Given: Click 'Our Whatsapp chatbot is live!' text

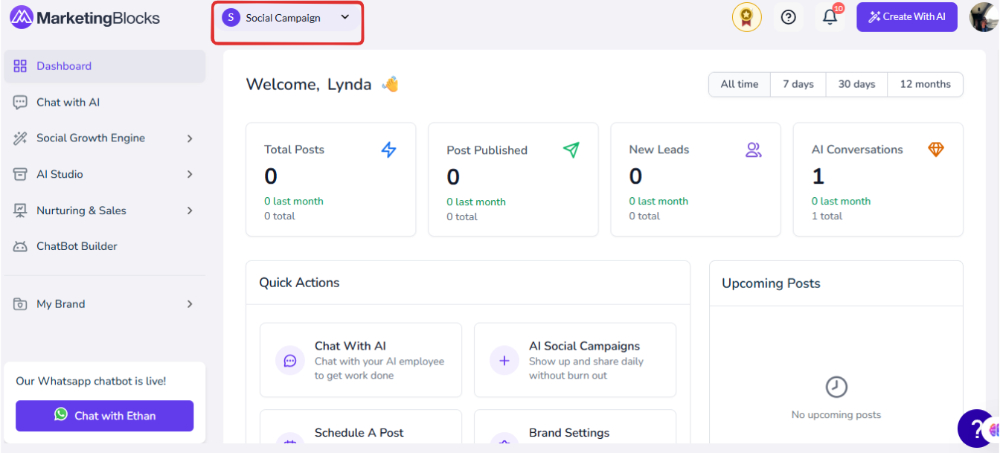Looking at the screenshot, I should (91, 382).
